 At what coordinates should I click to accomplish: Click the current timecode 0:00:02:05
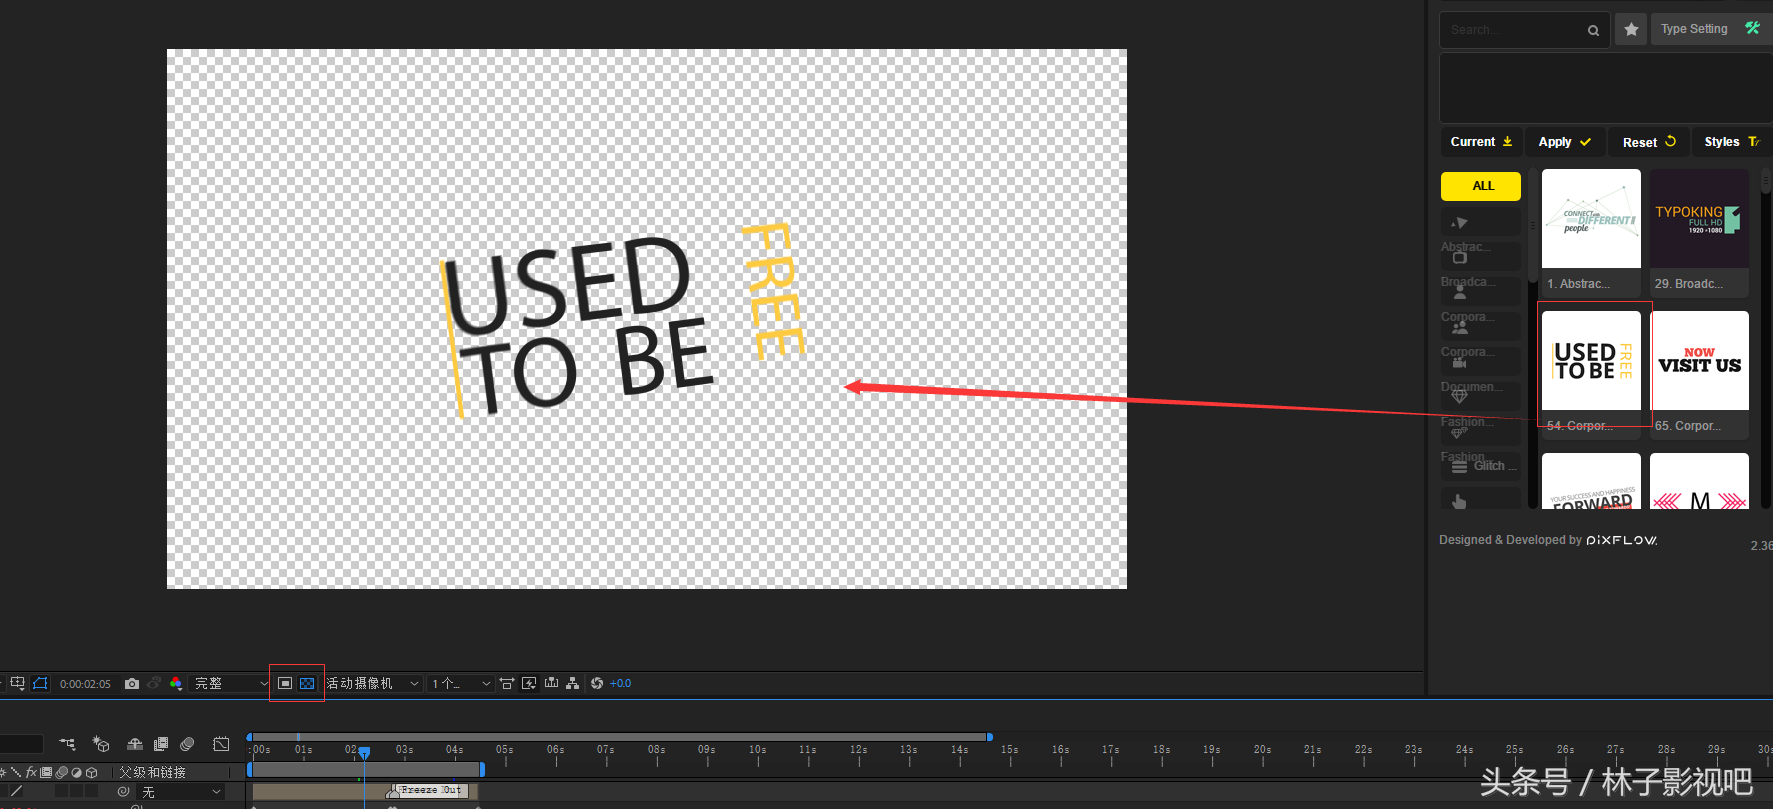(x=85, y=684)
